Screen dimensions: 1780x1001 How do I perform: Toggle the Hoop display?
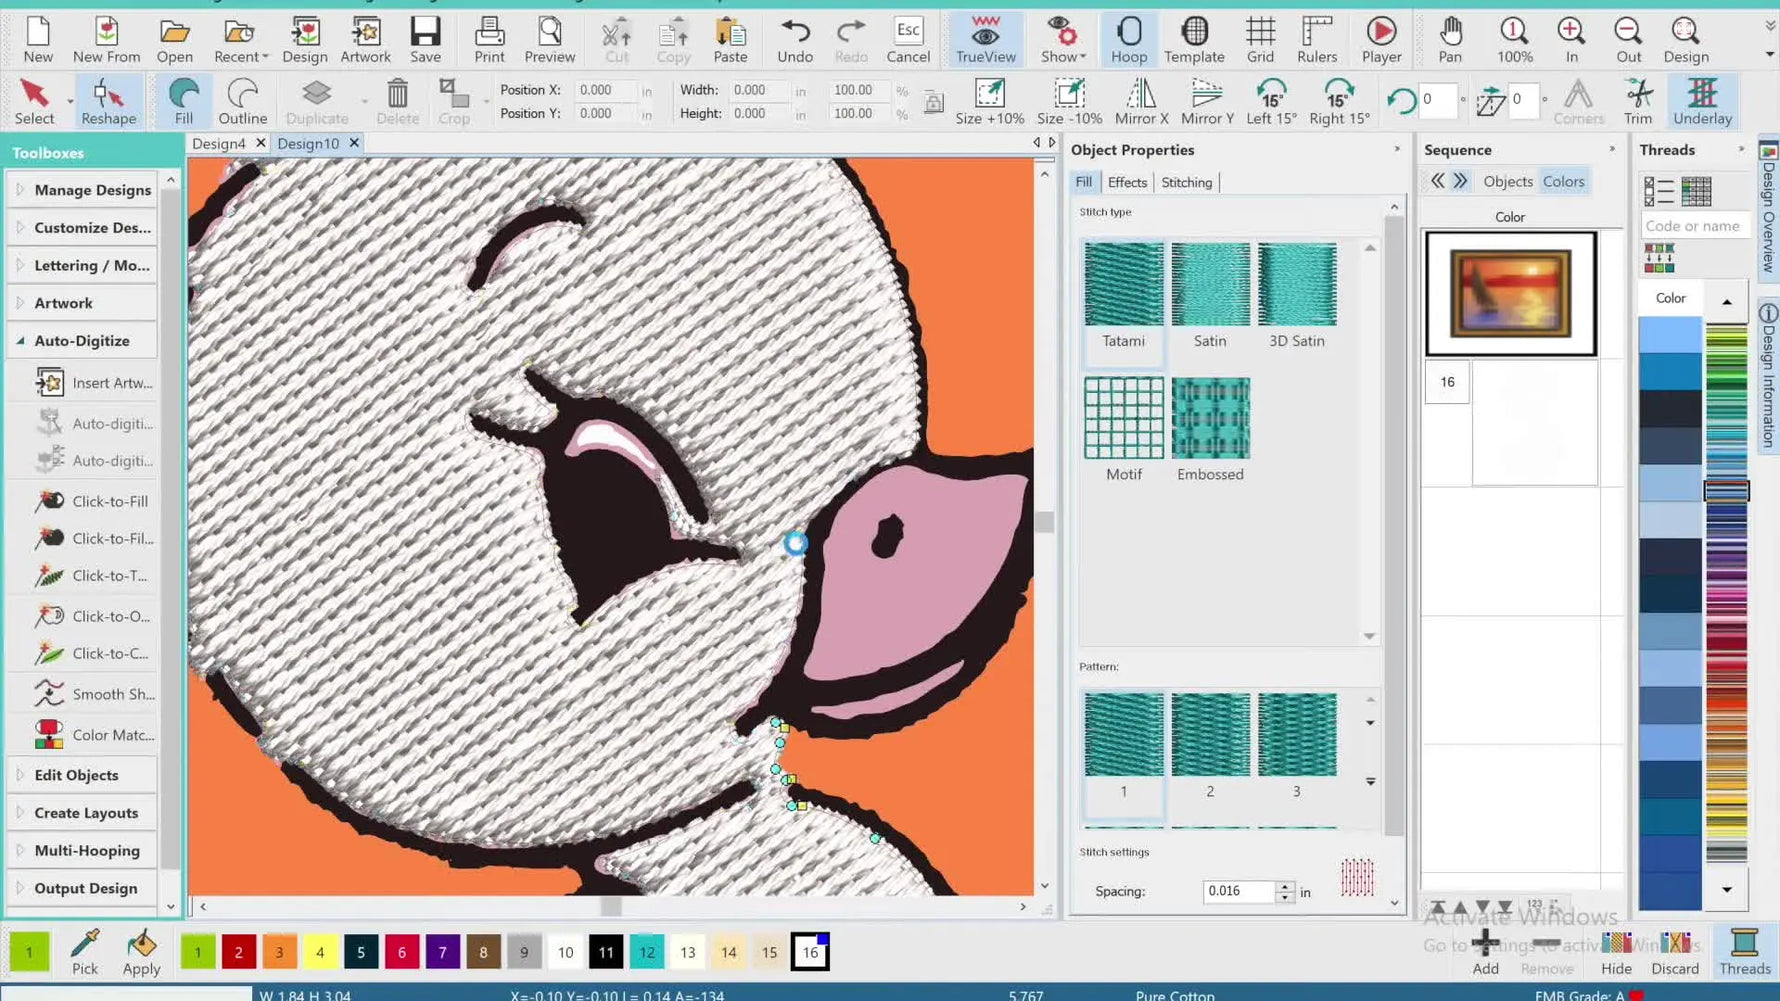tap(1129, 40)
